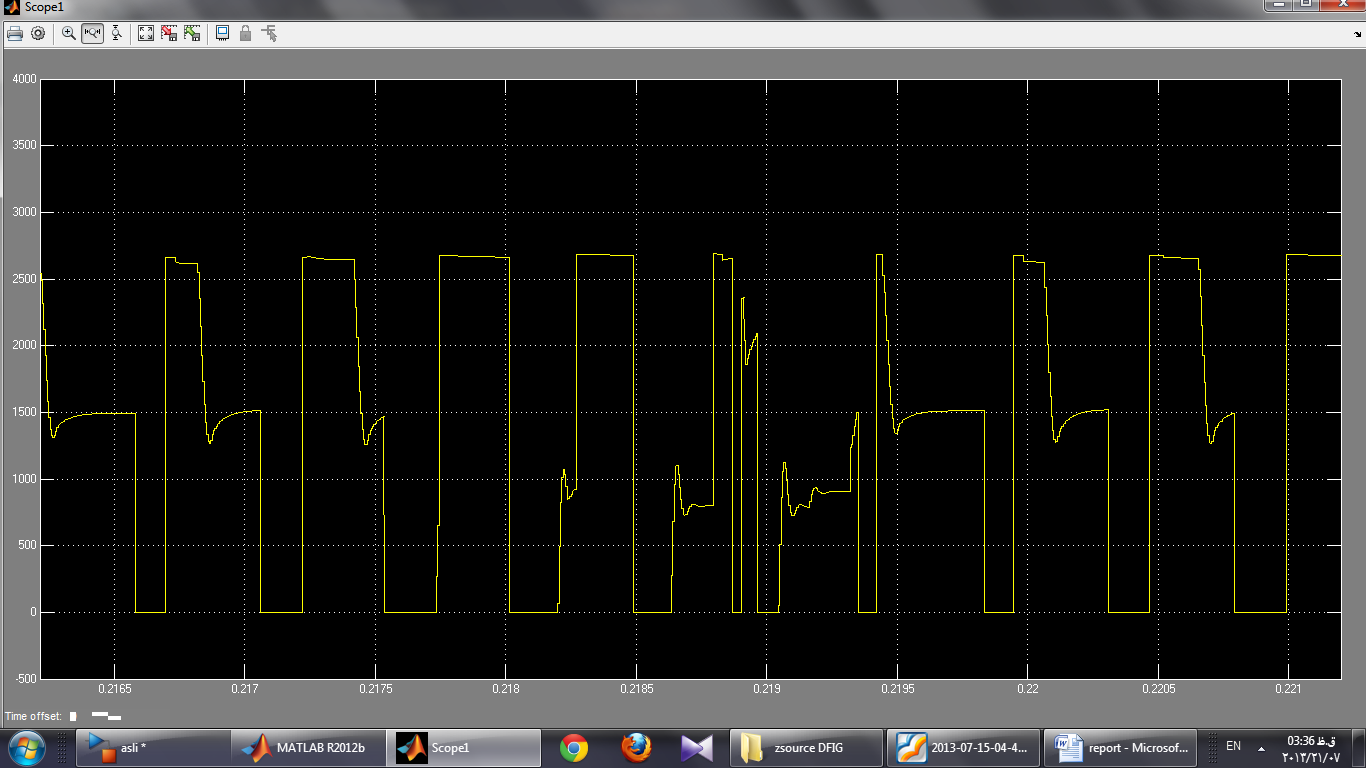Open the Windows Start menu
The height and width of the screenshot is (768, 1366).
click(25, 747)
